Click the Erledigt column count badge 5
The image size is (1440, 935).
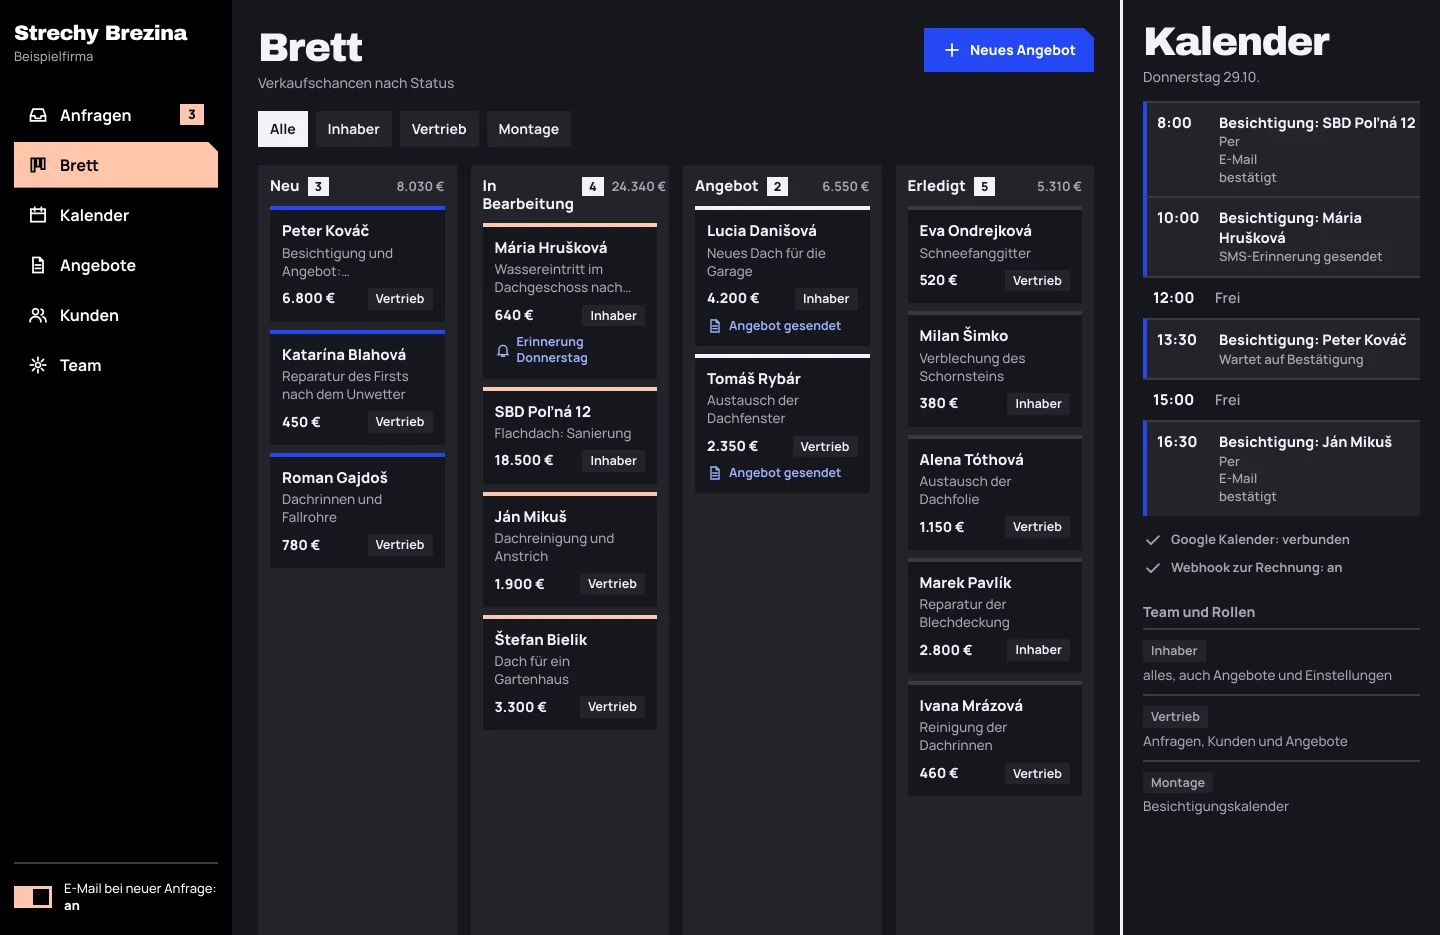coord(985,186)
